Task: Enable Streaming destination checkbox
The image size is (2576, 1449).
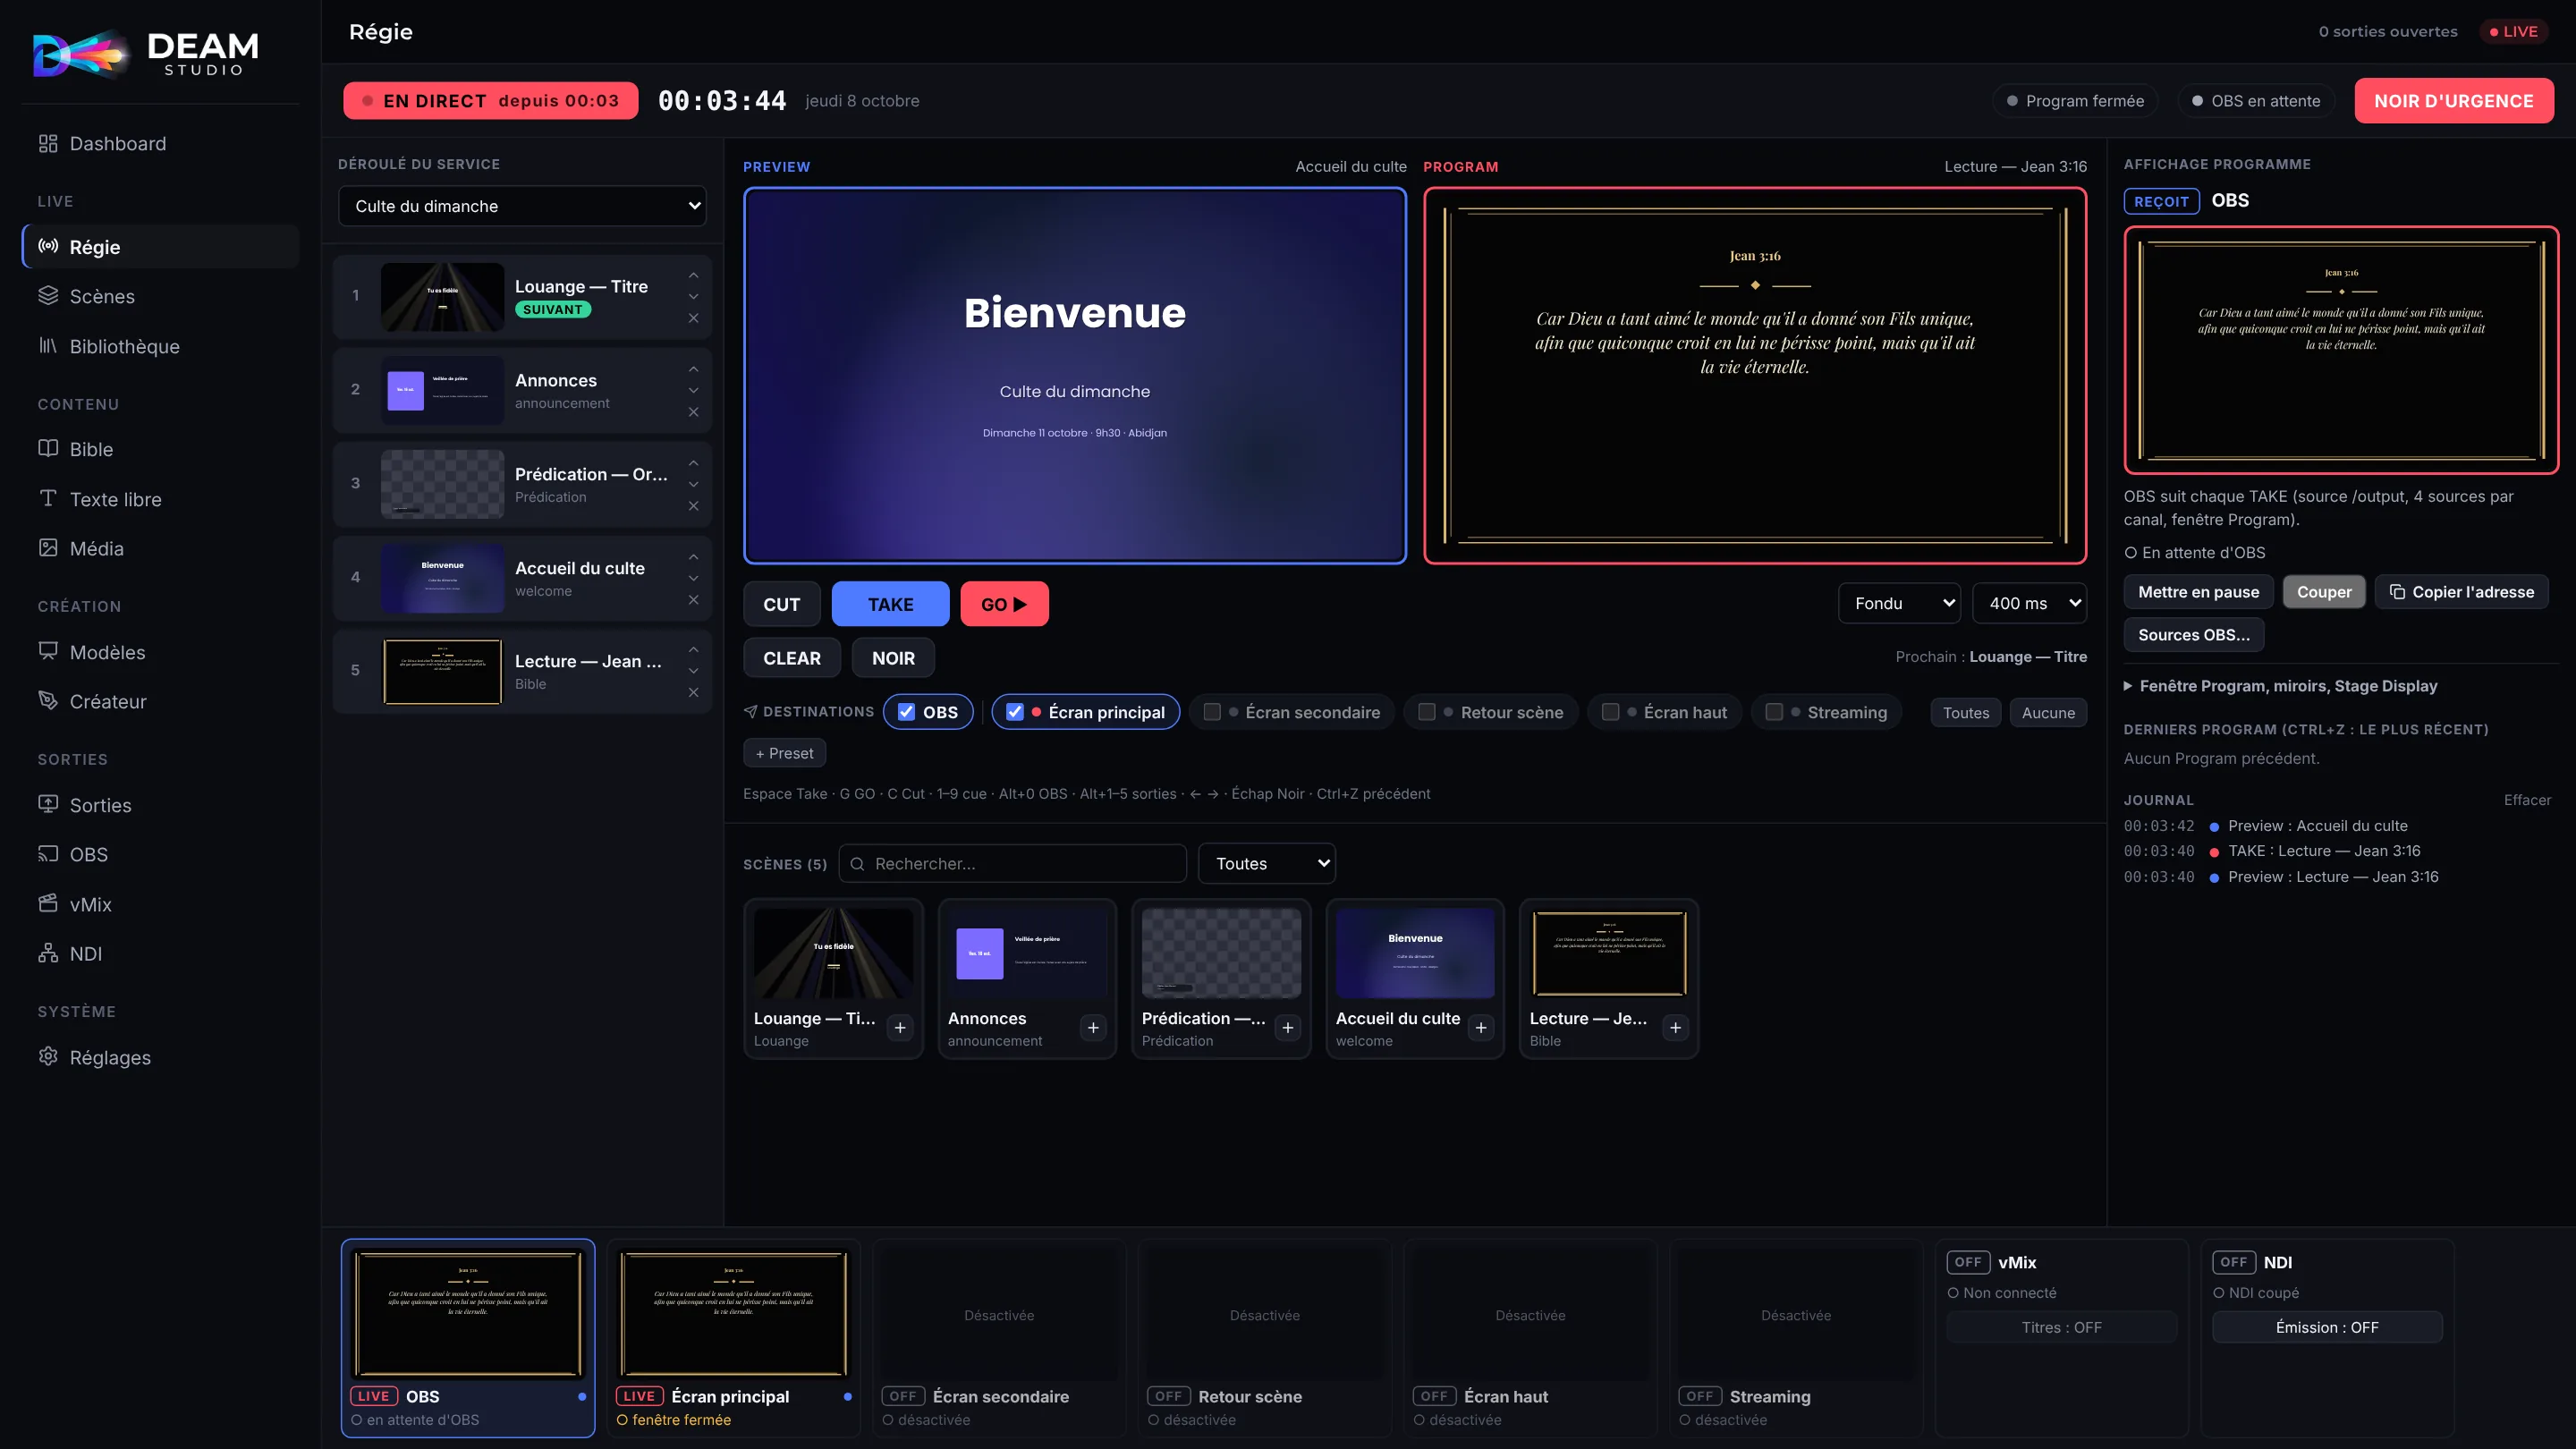Action: tap(1774, 712)
